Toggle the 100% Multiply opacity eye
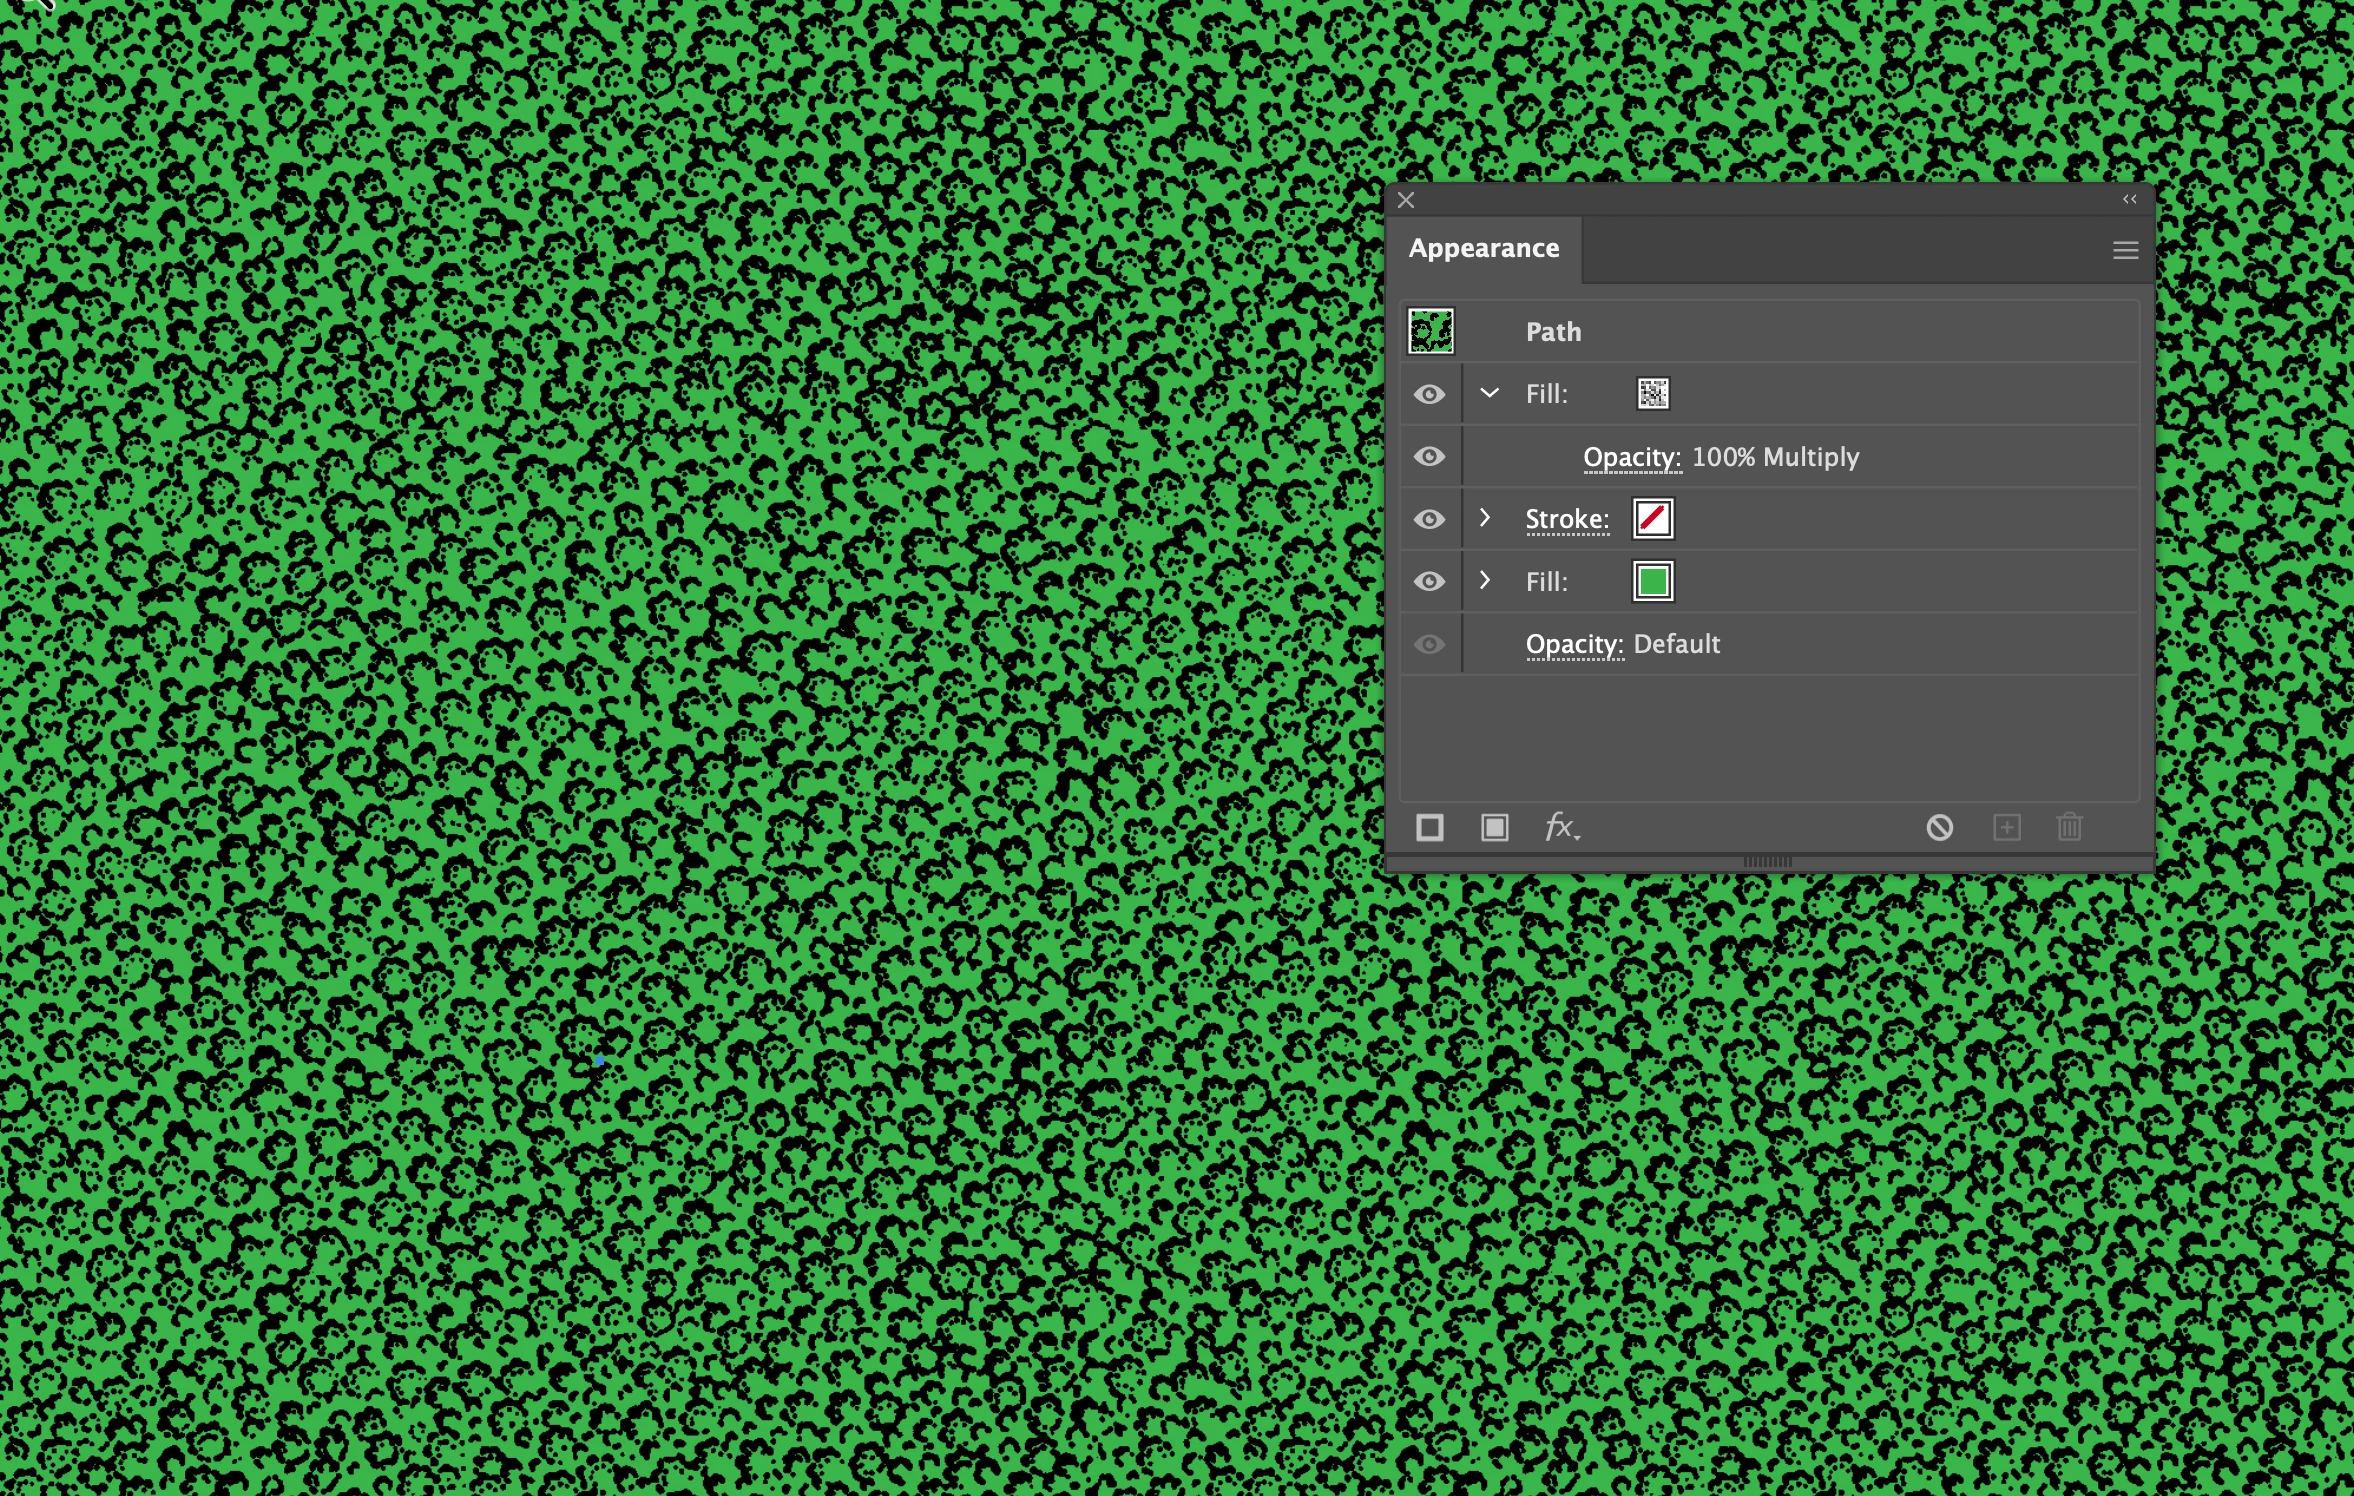 [1429, 457]
